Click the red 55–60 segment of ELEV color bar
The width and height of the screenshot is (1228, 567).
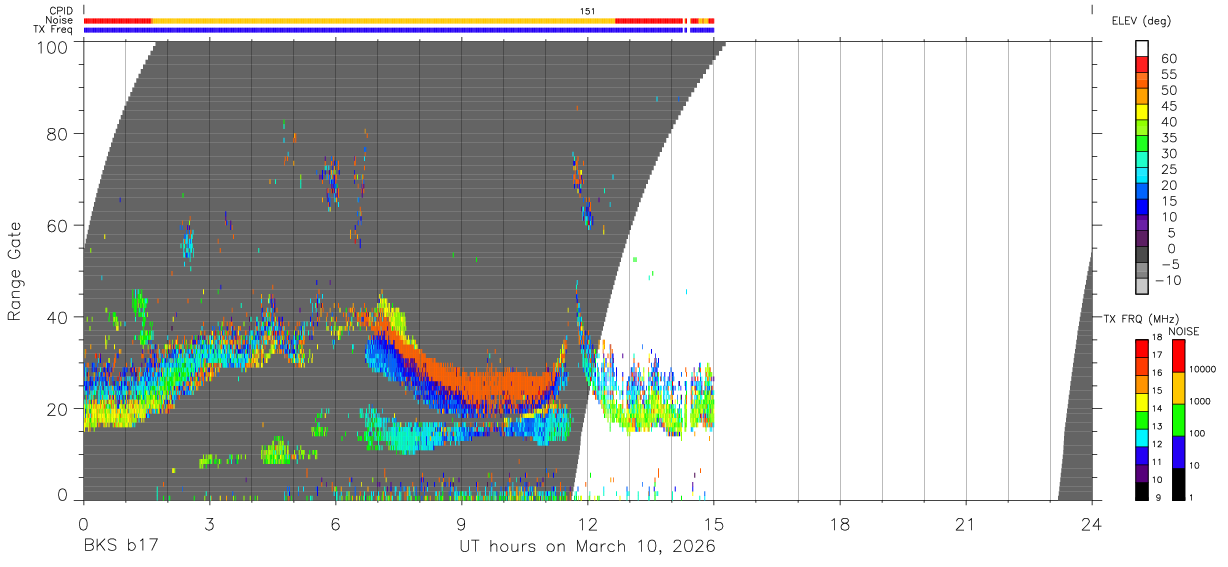coord(1142,65)
